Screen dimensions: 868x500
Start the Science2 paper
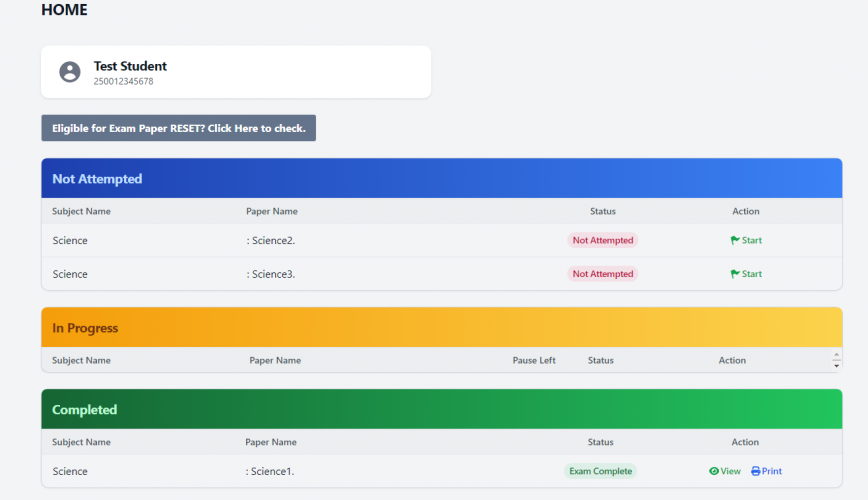pos(751,240)
